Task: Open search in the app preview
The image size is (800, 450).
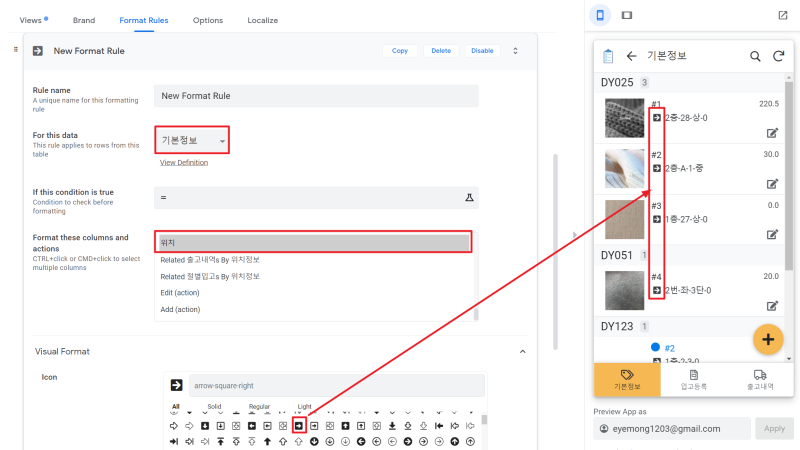Action: coord(755,56)
